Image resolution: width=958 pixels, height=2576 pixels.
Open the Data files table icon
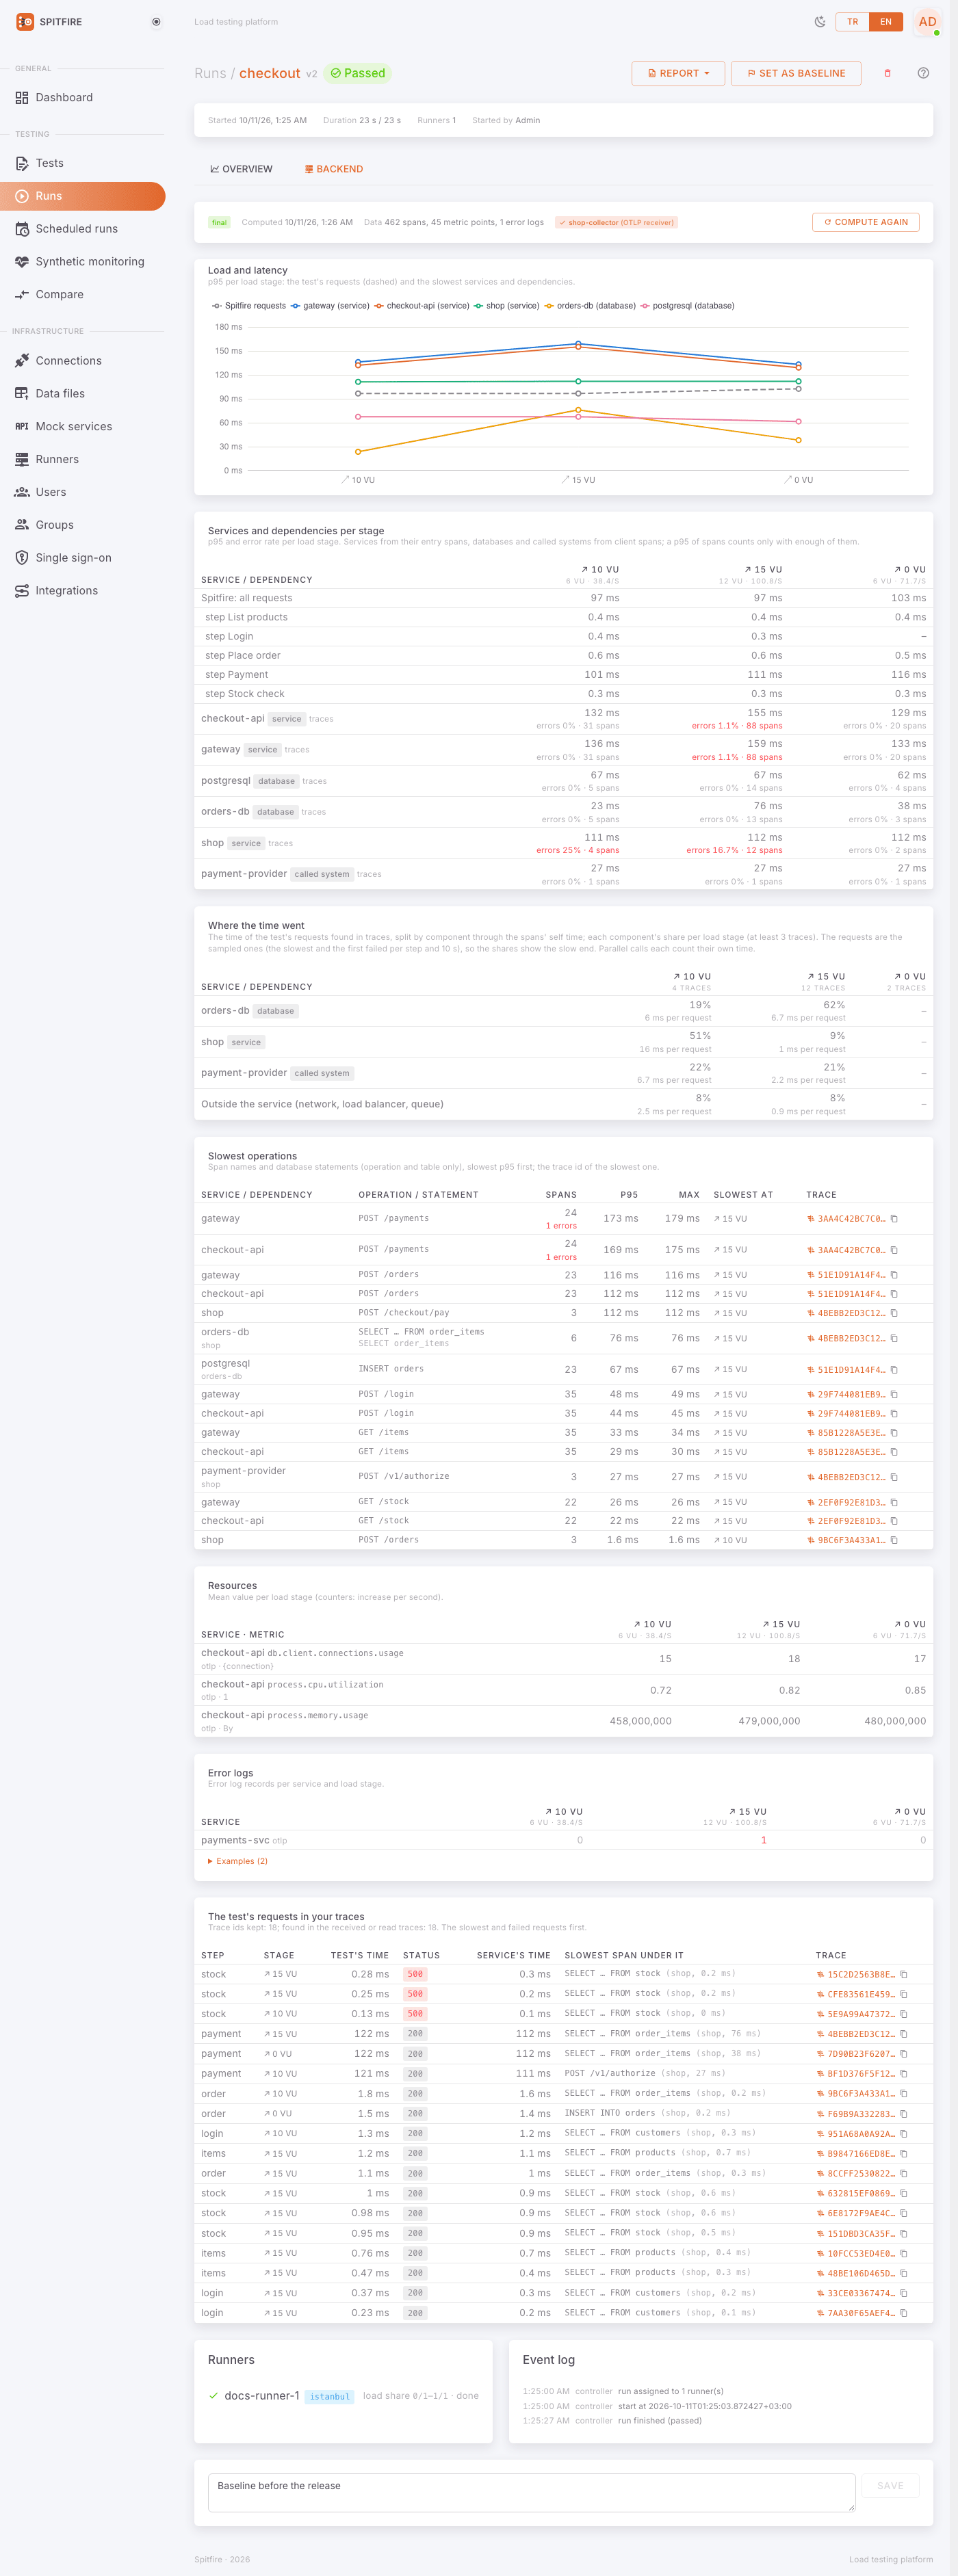pyautogui.click(x=22, y=394)
